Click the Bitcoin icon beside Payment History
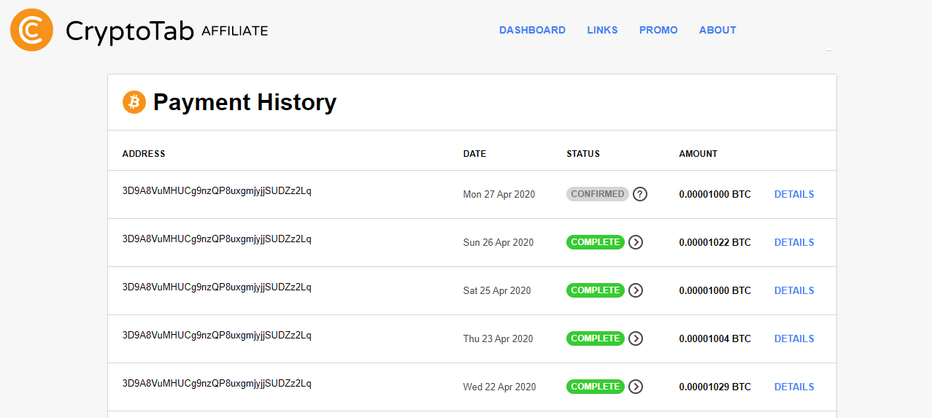 (134, 102)
